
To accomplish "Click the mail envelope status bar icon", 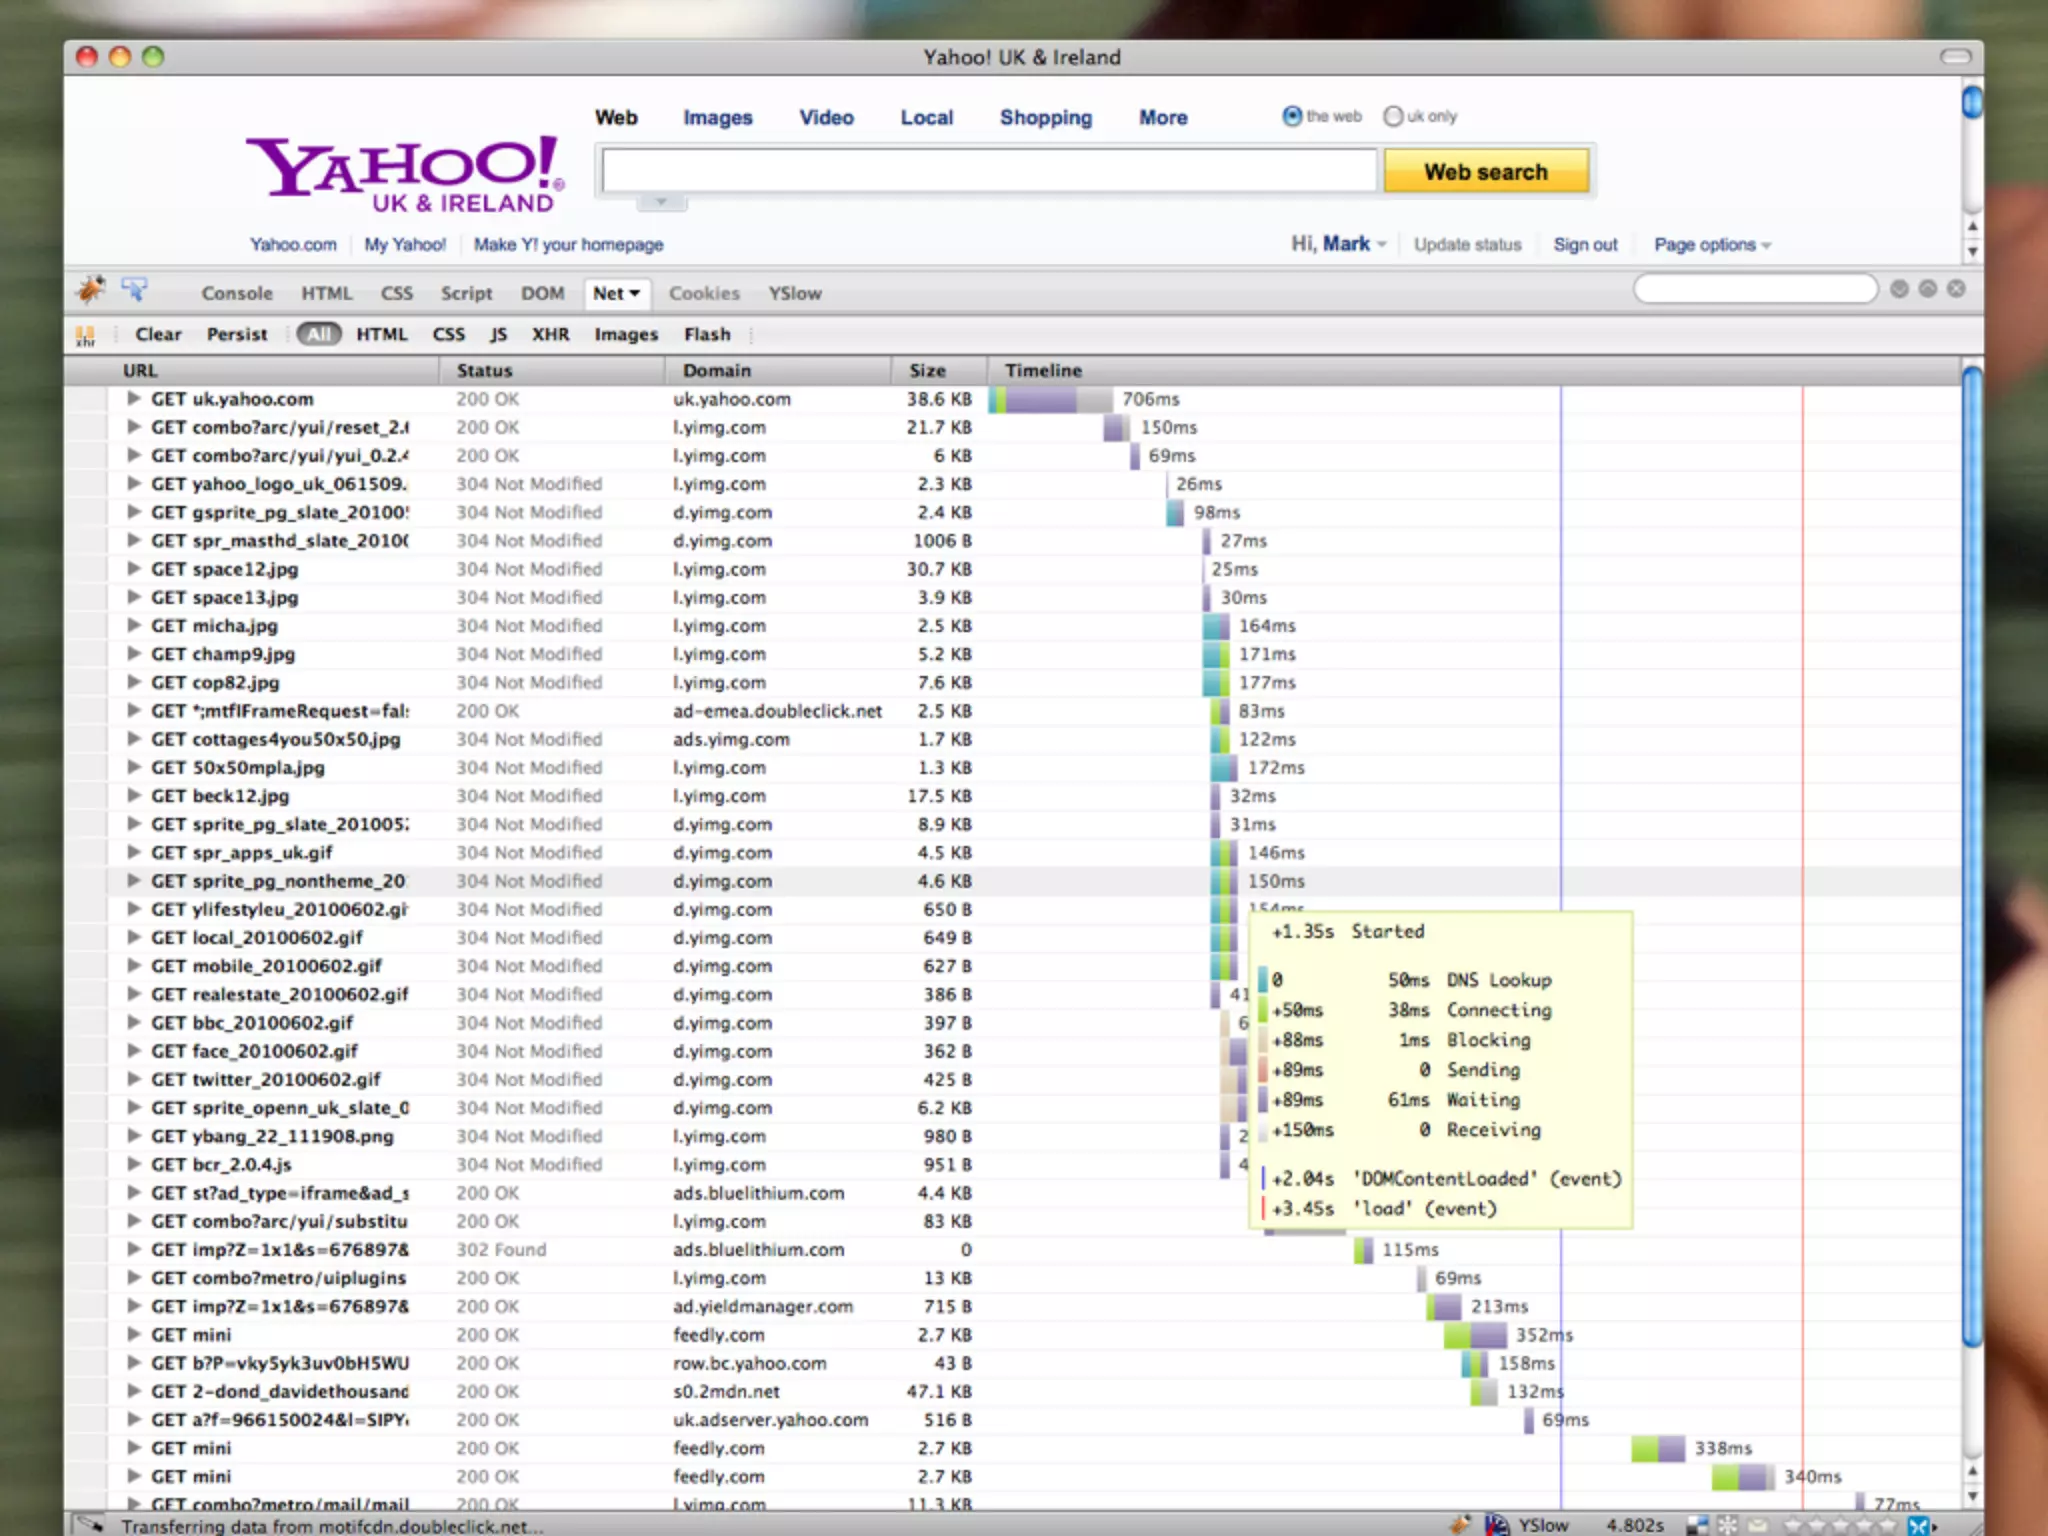I will pos(1758,1525).
